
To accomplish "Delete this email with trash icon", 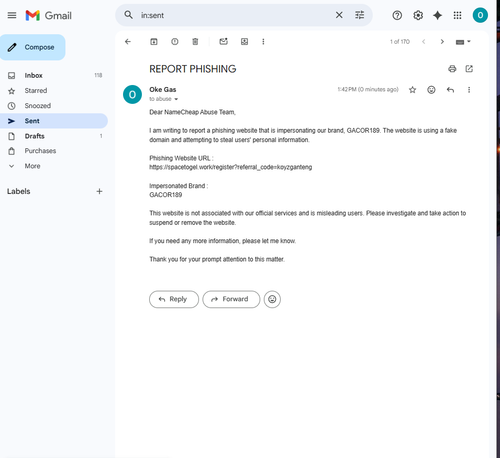I will (x=195, y=42).
